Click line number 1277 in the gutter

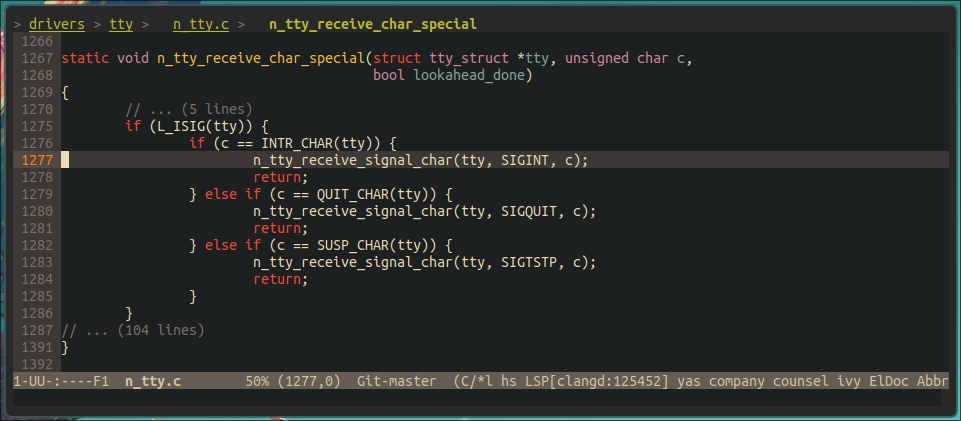pyautogui.click(x=37, y=160)
